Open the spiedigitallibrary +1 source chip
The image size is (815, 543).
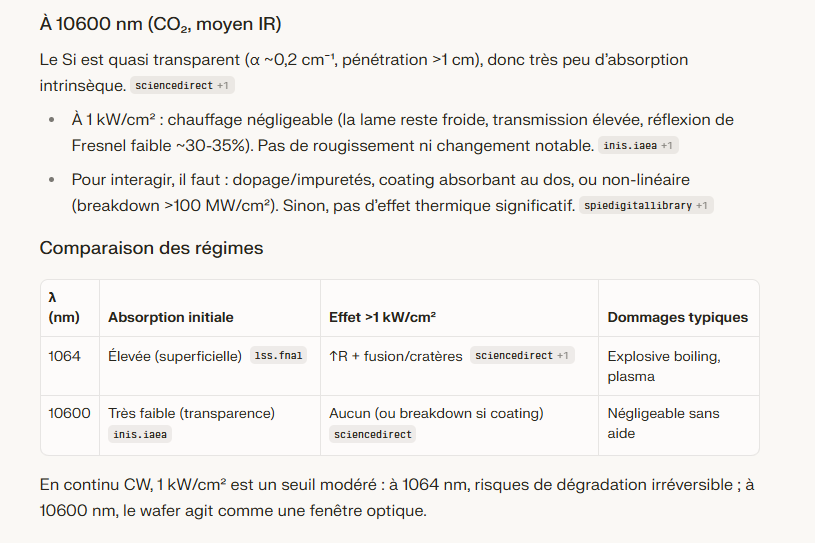646,206
